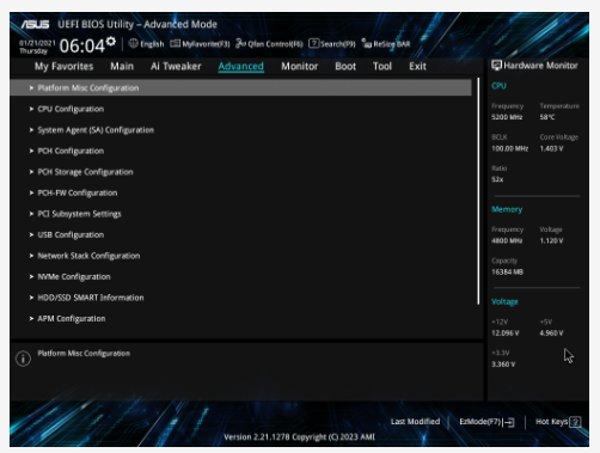This screenshot has width=600, height=453.
Task: Expand System Agent (SA) Configuration arrow
Action: tap(31, 130)
